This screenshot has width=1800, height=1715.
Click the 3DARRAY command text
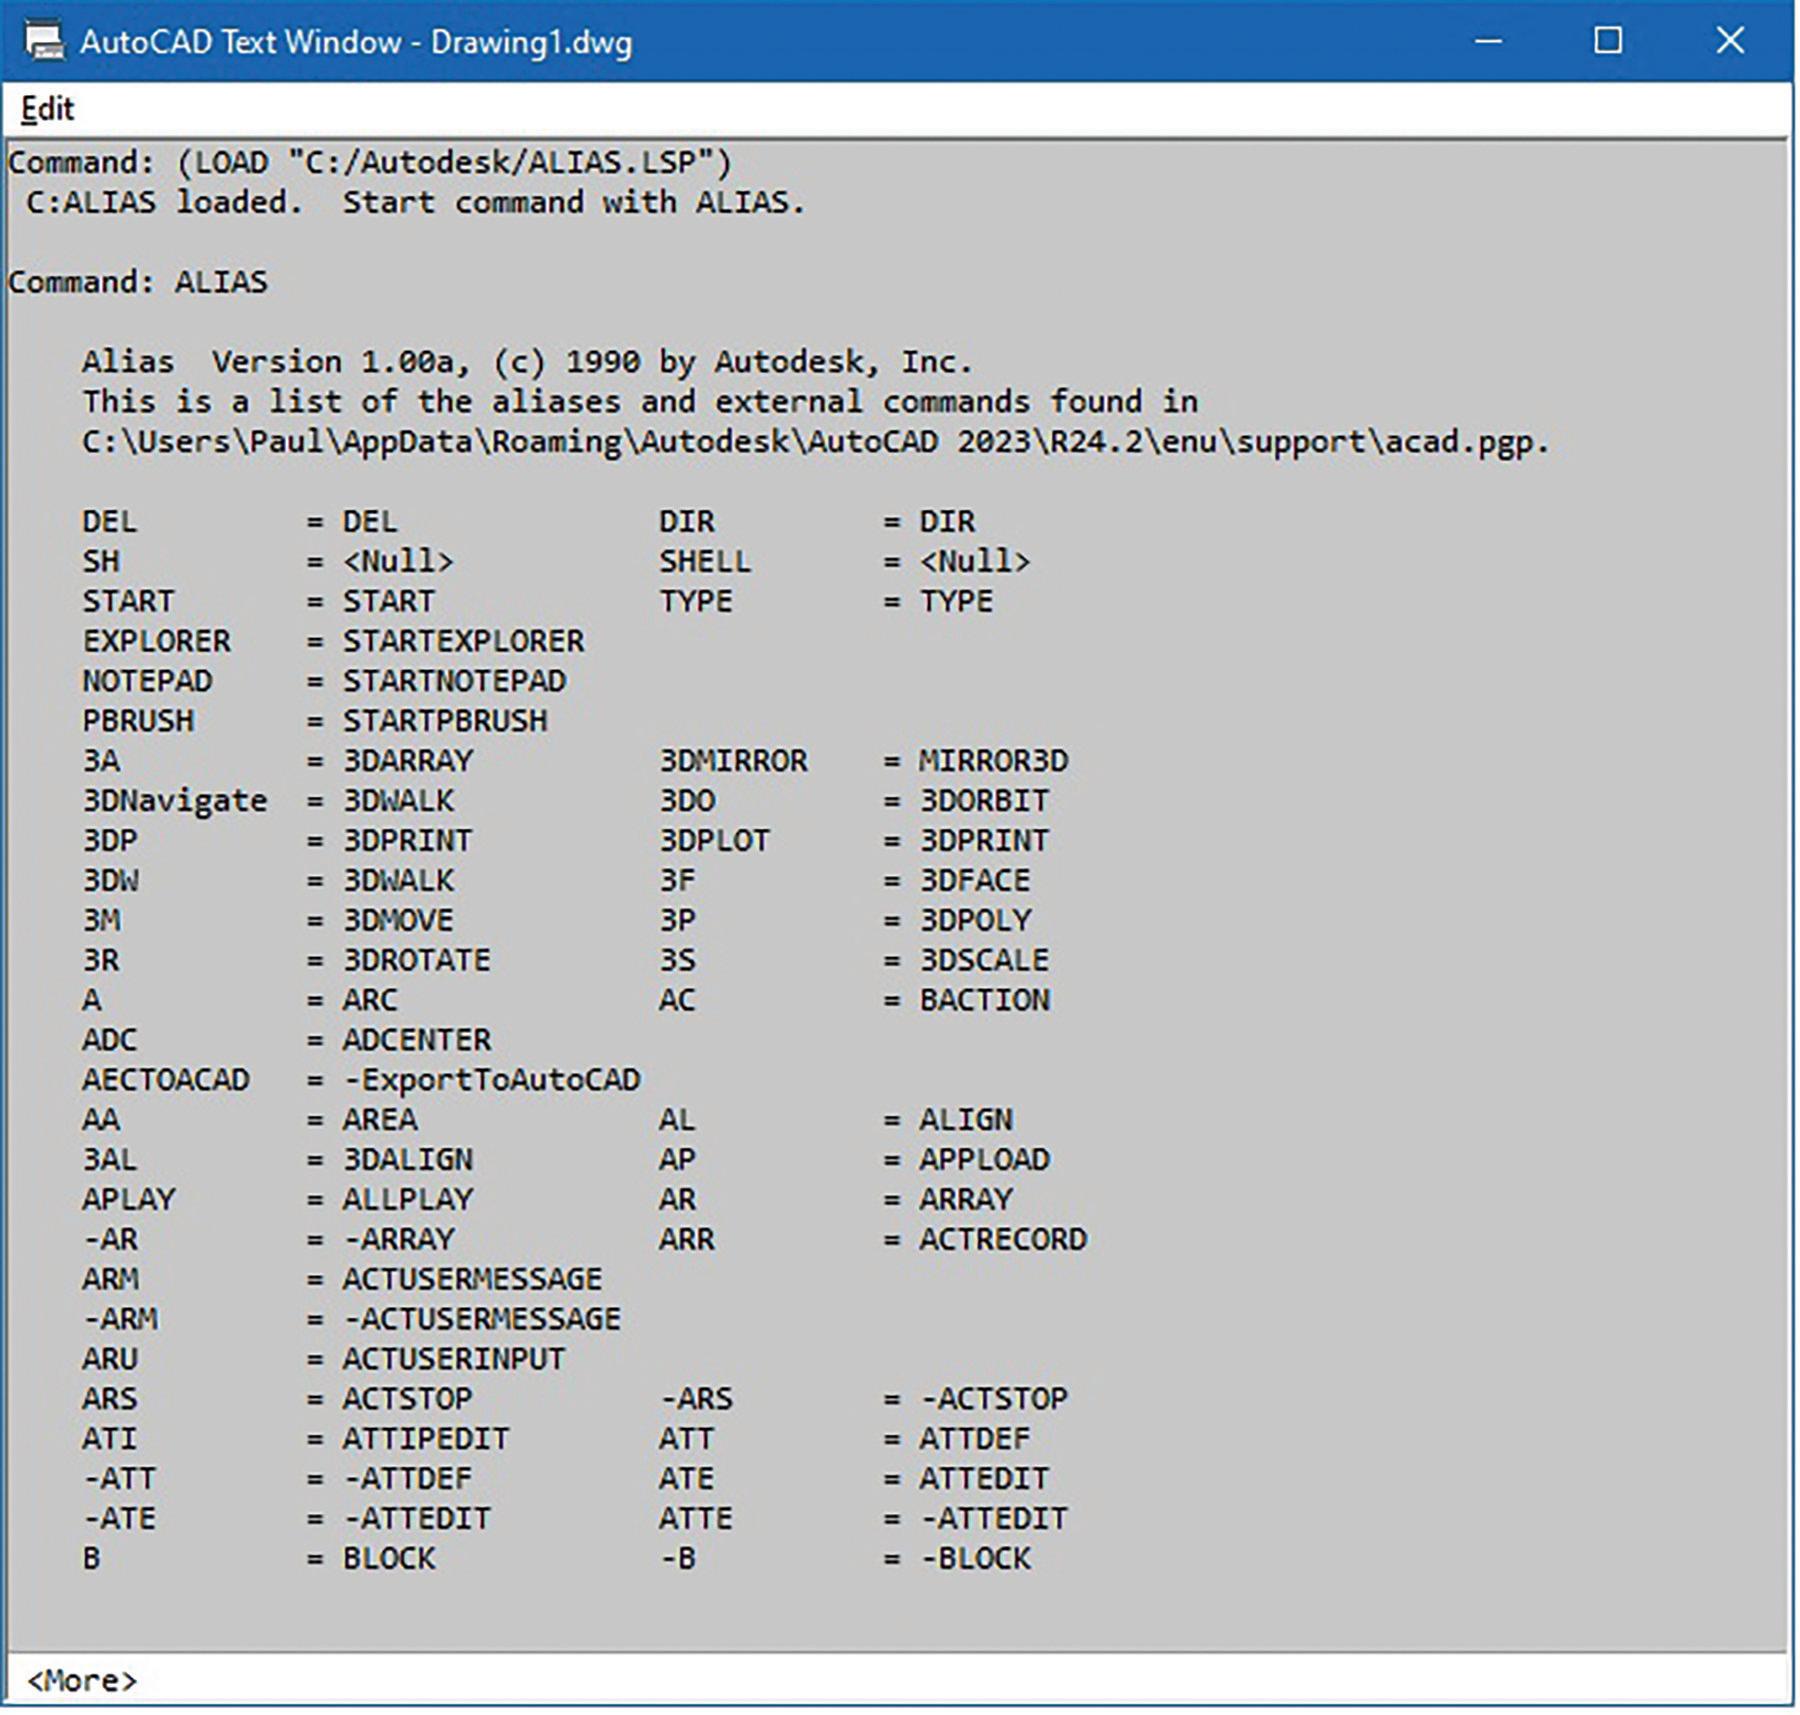(408, 761)
